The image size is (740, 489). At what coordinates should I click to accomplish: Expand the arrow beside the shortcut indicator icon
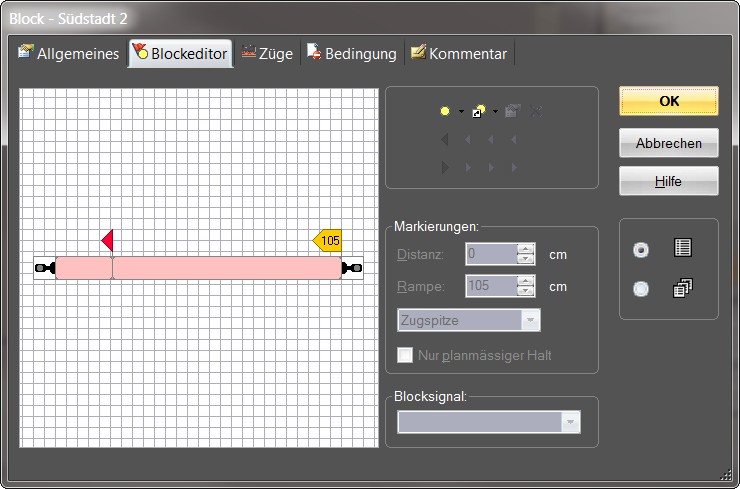point(495,112)
